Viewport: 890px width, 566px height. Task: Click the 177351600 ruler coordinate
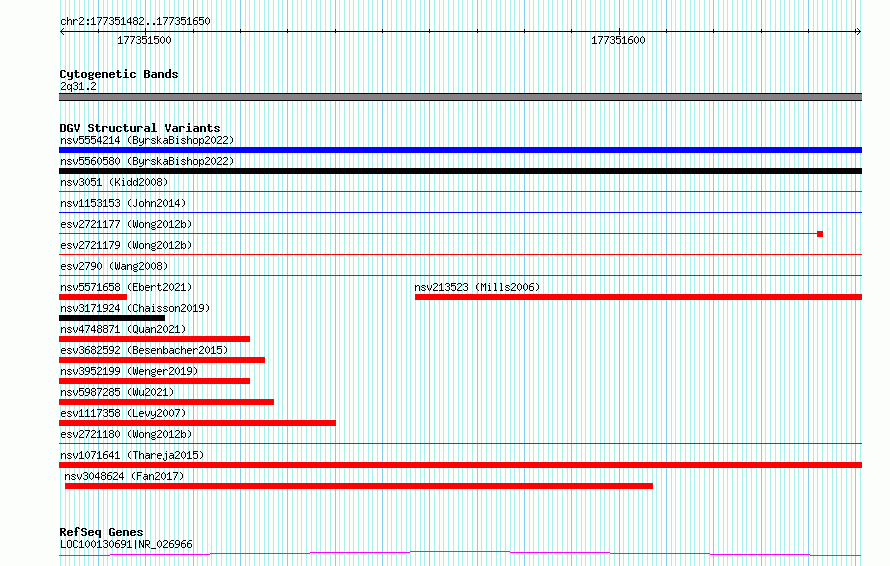point(618,40)
